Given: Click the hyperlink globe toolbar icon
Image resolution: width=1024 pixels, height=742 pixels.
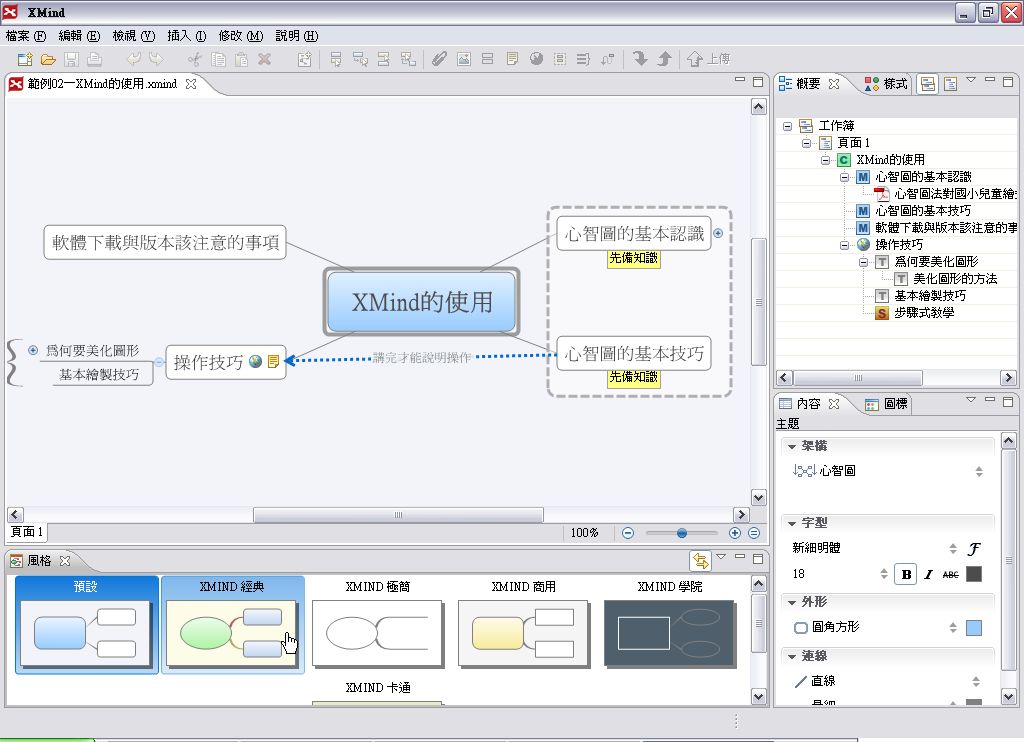Looking at the screenshot, I should tap(536, 59).
